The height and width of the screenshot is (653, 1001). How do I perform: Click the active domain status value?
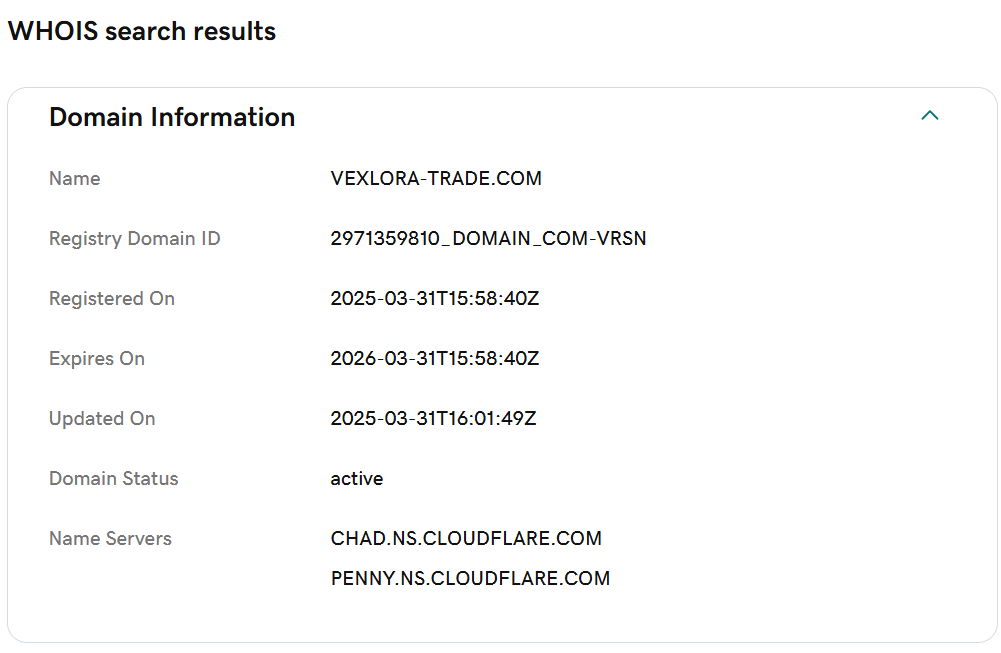click(x=357, y=479)
